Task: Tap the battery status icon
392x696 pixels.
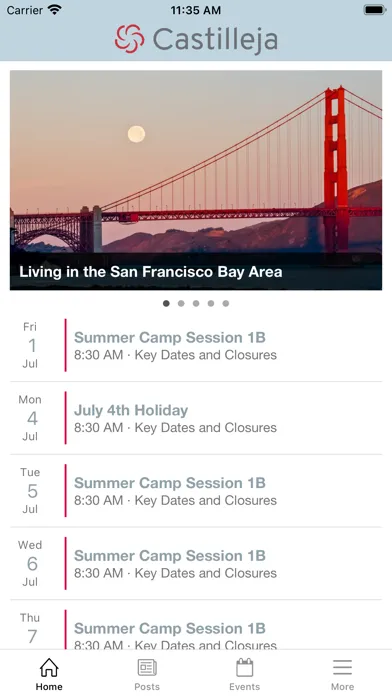Action: pos(375,10)
